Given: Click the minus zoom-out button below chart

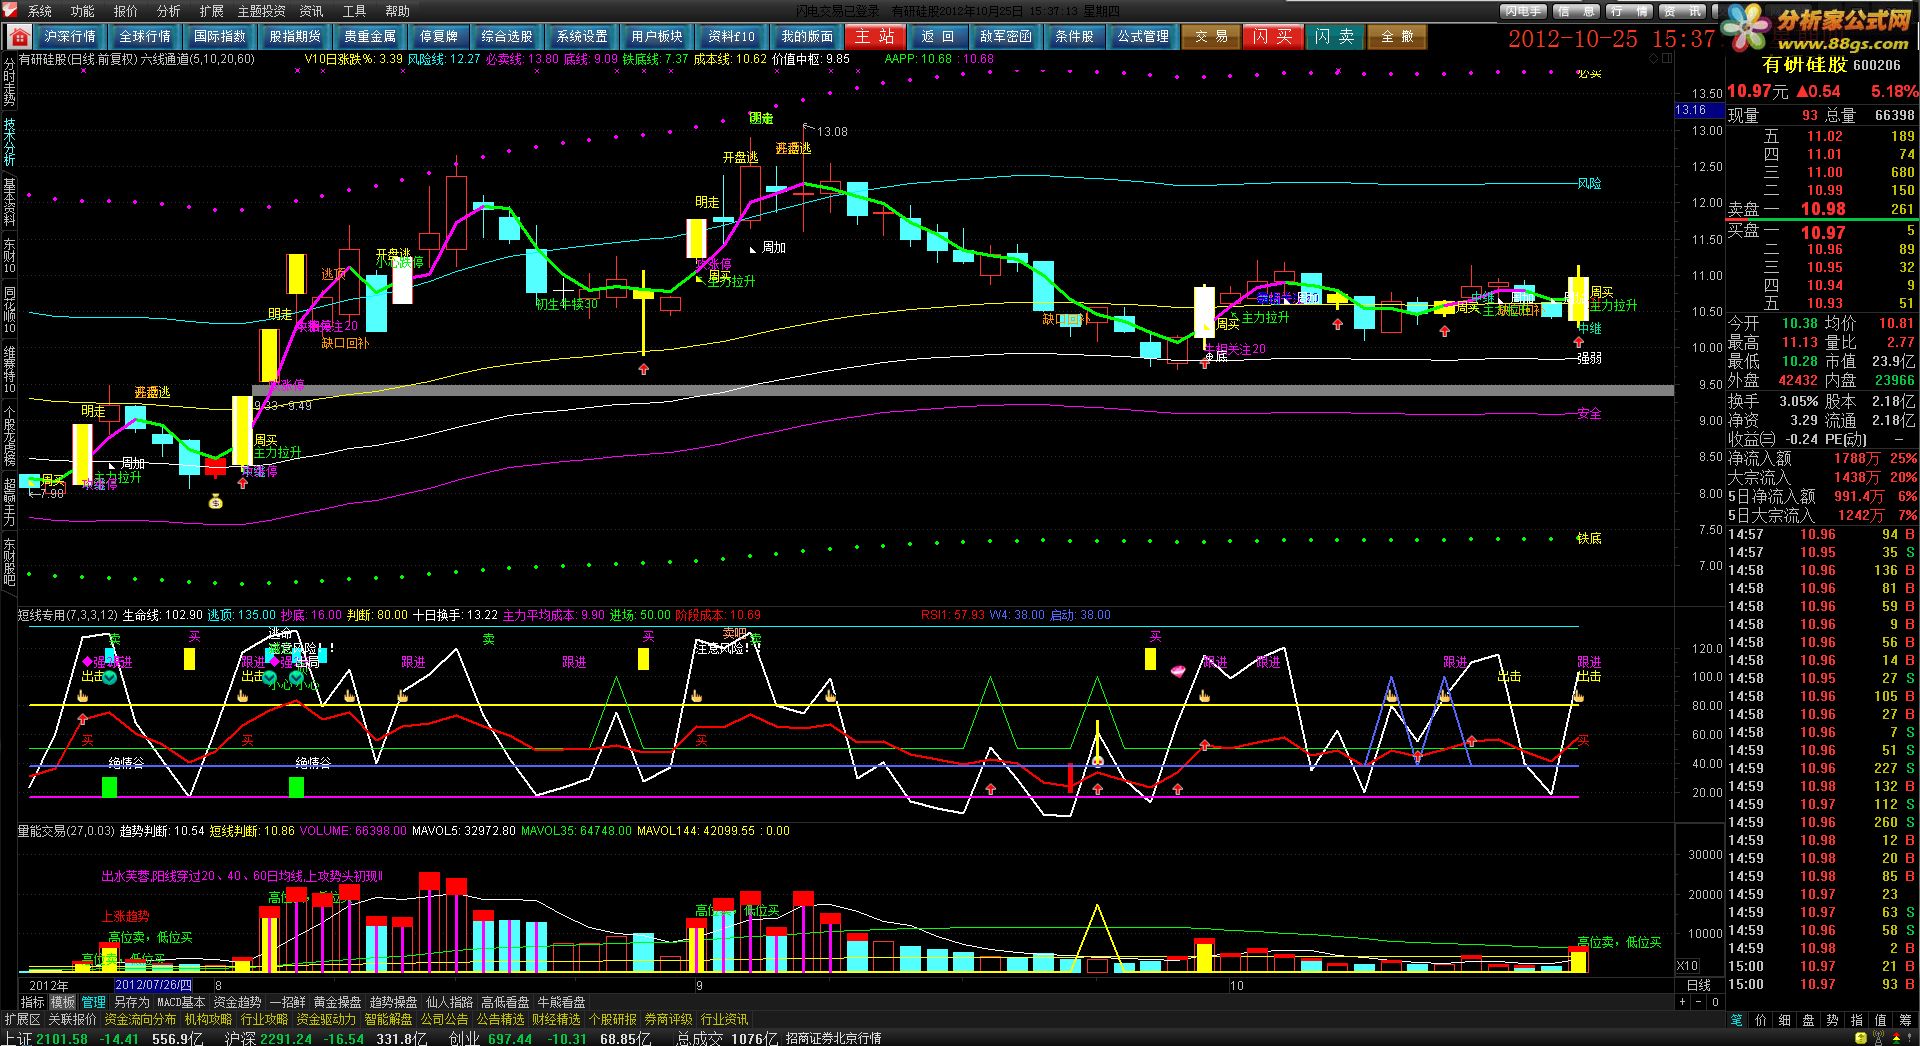Looking at the screenshot, I should (x=1698, y=1002).
